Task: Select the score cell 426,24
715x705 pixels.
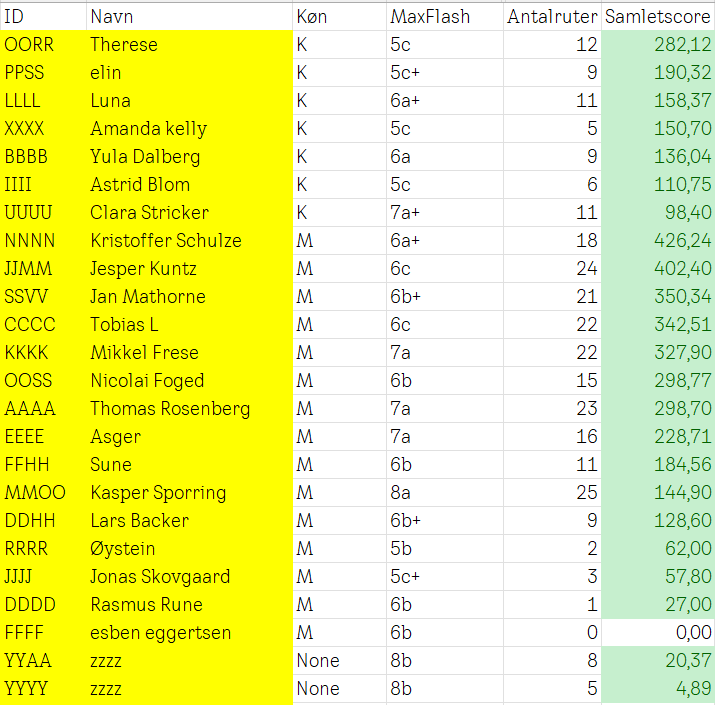Action: click(658, 241)
